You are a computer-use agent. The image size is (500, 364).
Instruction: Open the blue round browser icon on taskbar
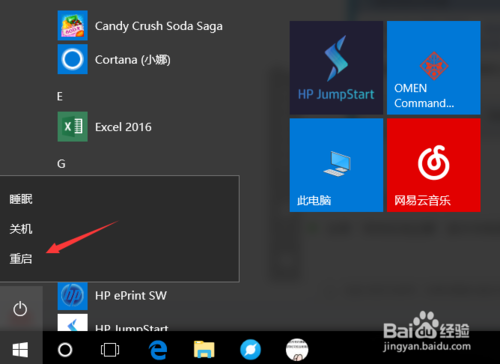(250, 350)
